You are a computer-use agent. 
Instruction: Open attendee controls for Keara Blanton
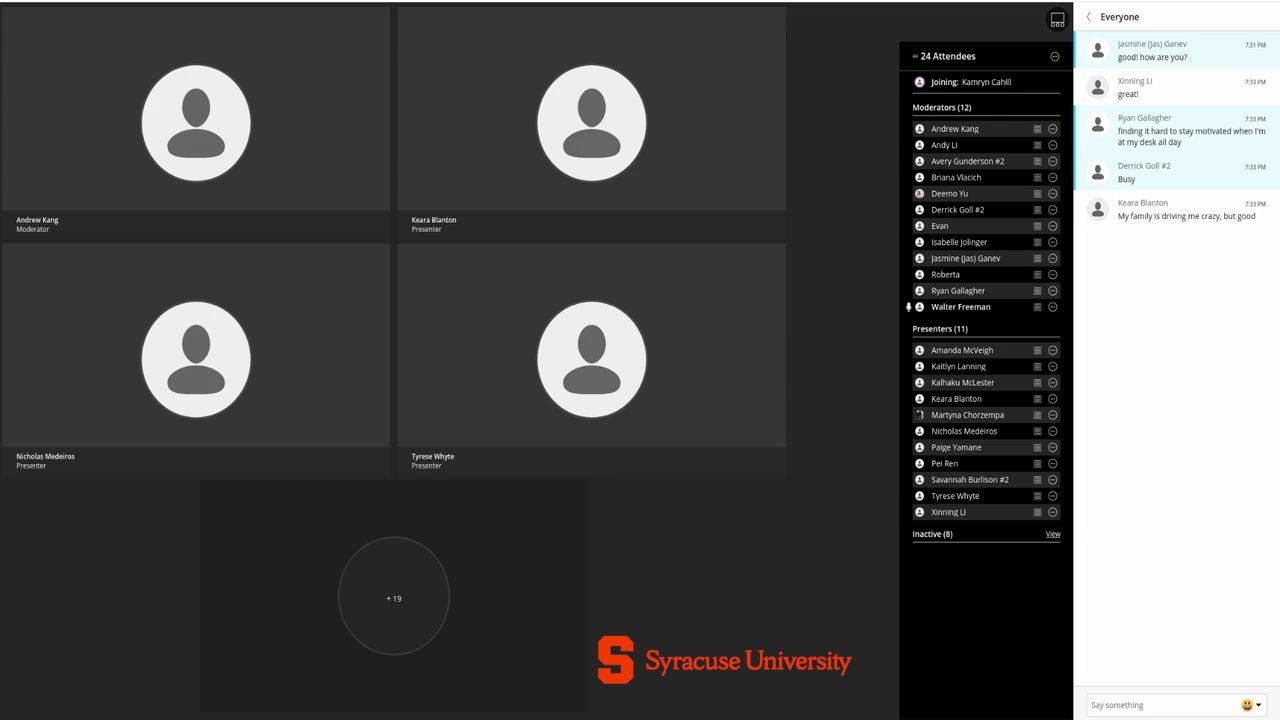[x=1053, y=399]
